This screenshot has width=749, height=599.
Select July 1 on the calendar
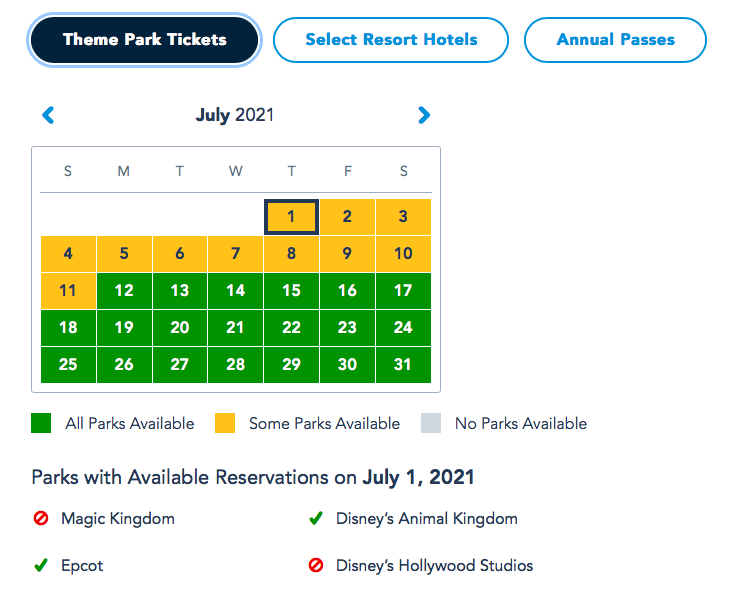(291, 217)
